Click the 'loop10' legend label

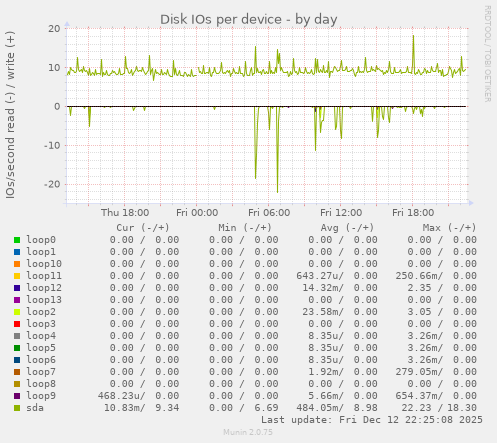(44, 264)
